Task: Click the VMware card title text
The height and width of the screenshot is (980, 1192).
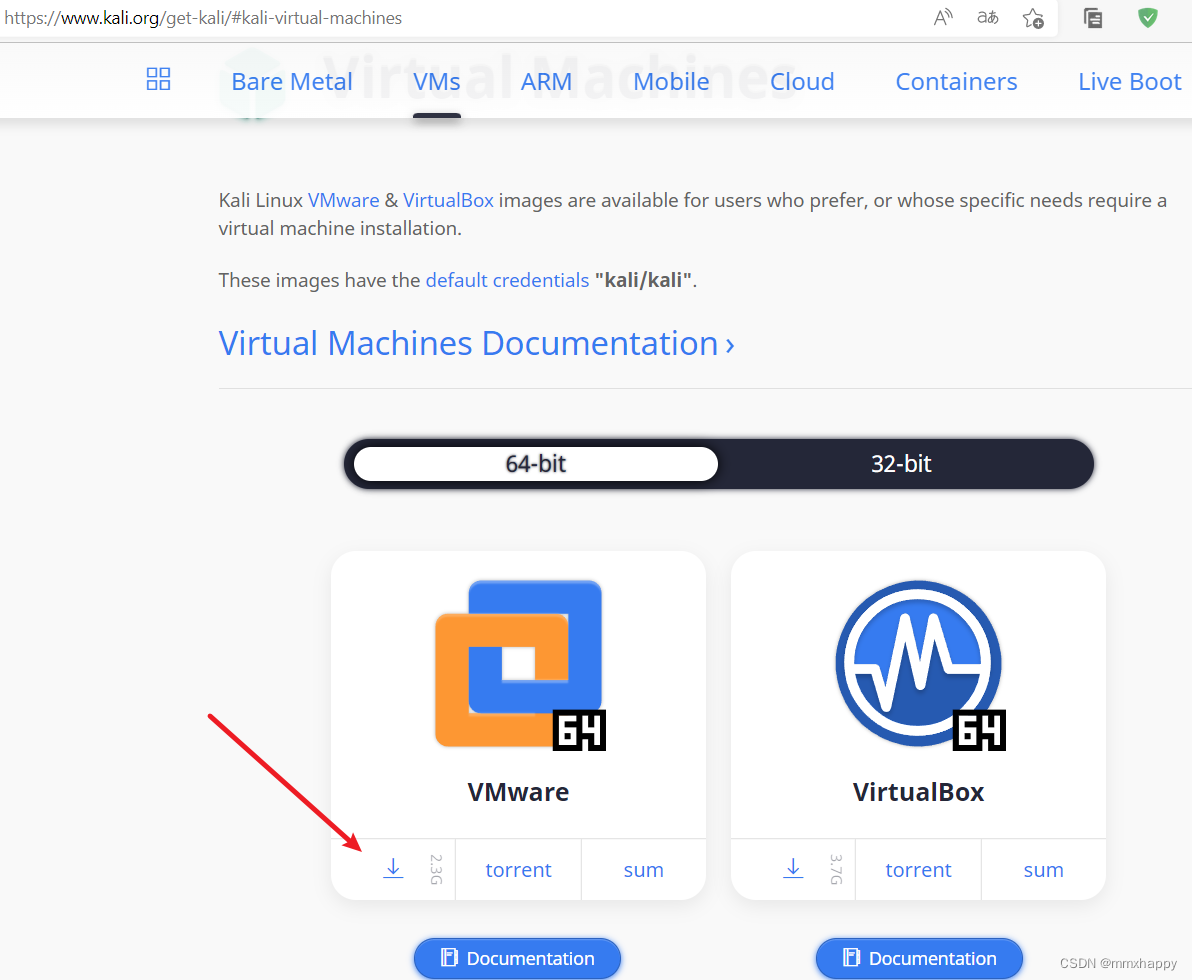Action: pyautogui.click(x=518, y=792)
